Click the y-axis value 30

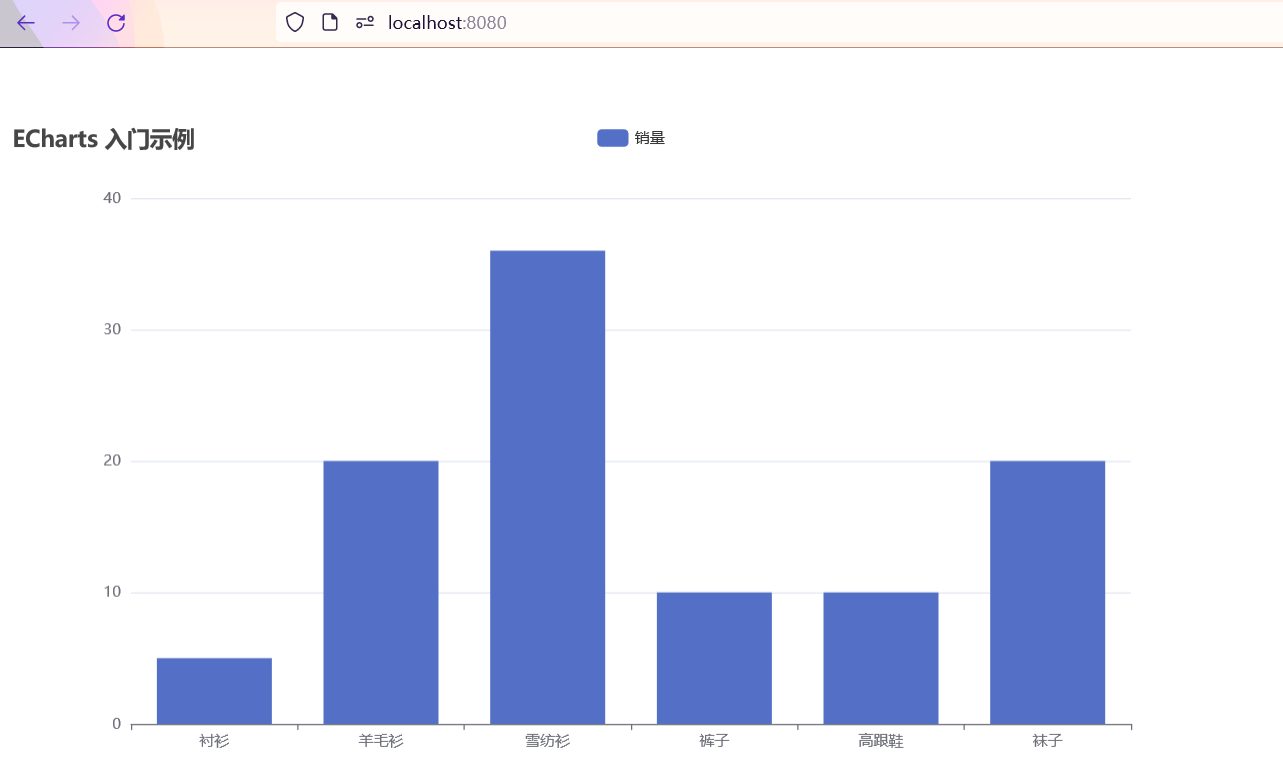[x=112, y=330]
